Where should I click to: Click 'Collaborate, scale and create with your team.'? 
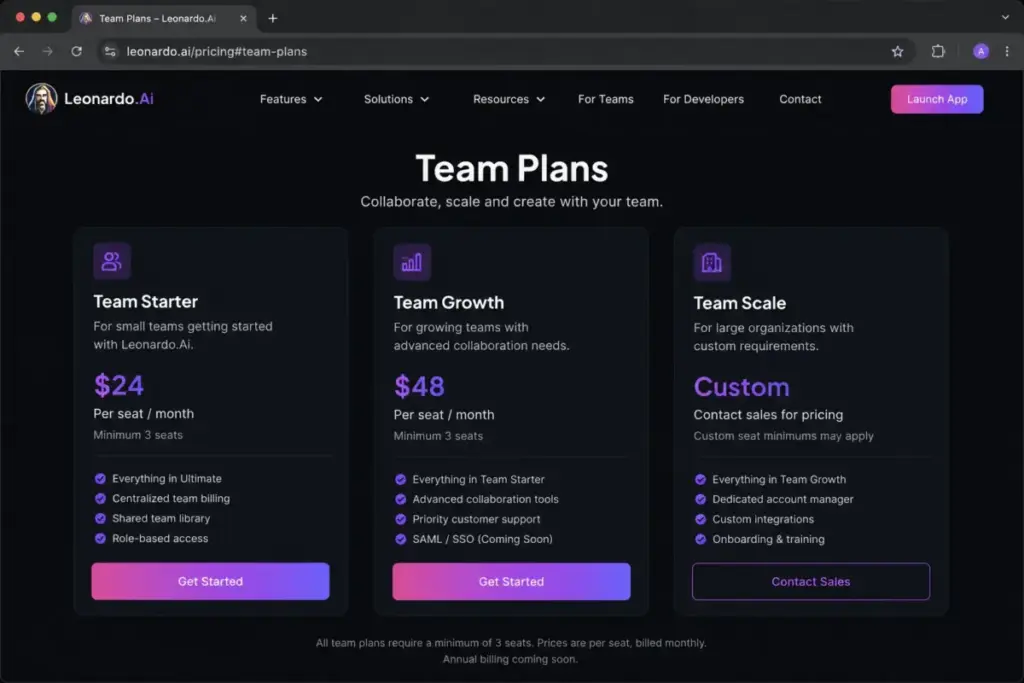click(x=511, y=202)
